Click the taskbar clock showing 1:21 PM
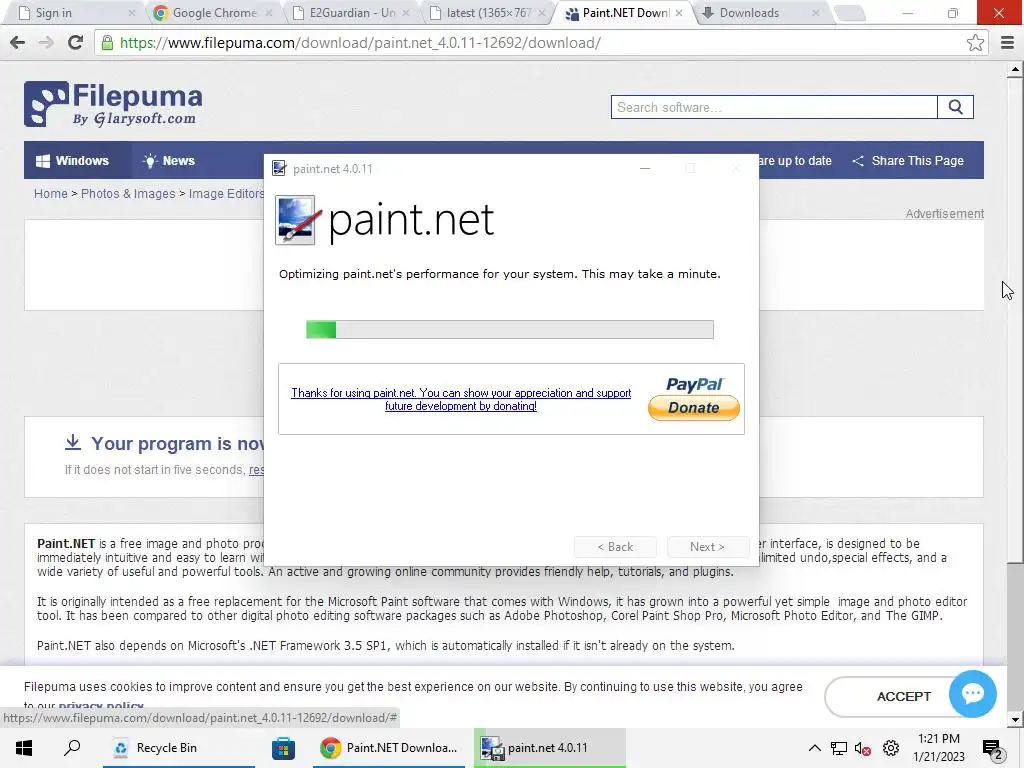 (x=938, y=748)
